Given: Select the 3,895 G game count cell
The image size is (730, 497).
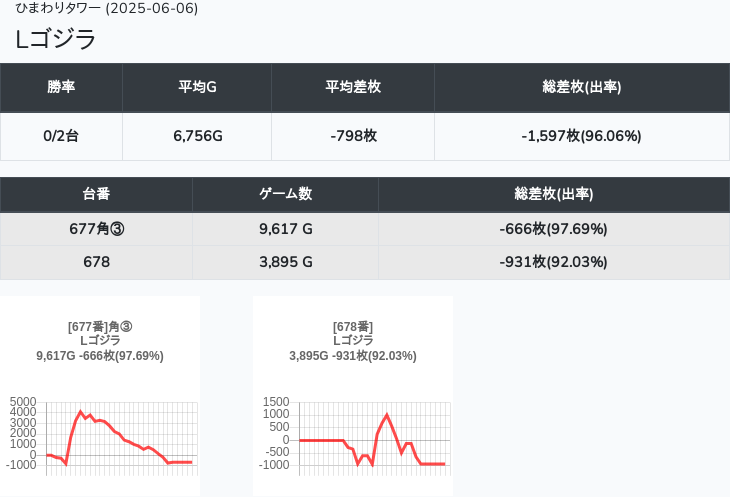Looking at the screenshot, I should click(285, 262).
